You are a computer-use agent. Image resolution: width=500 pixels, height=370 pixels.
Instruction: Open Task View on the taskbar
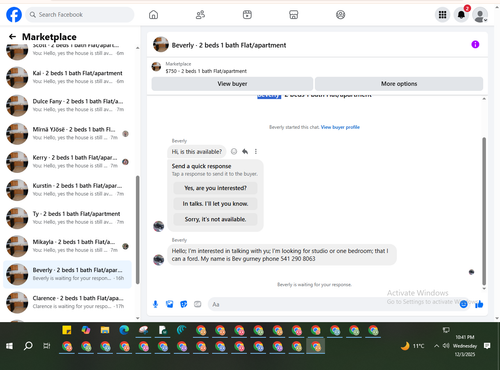coord(47,346)
